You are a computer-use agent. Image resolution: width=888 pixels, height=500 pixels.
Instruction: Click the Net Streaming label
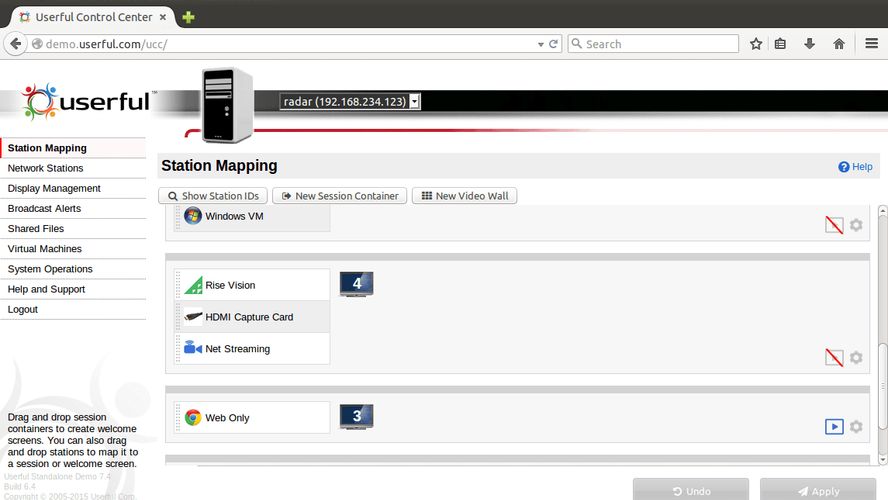(237, 349)
